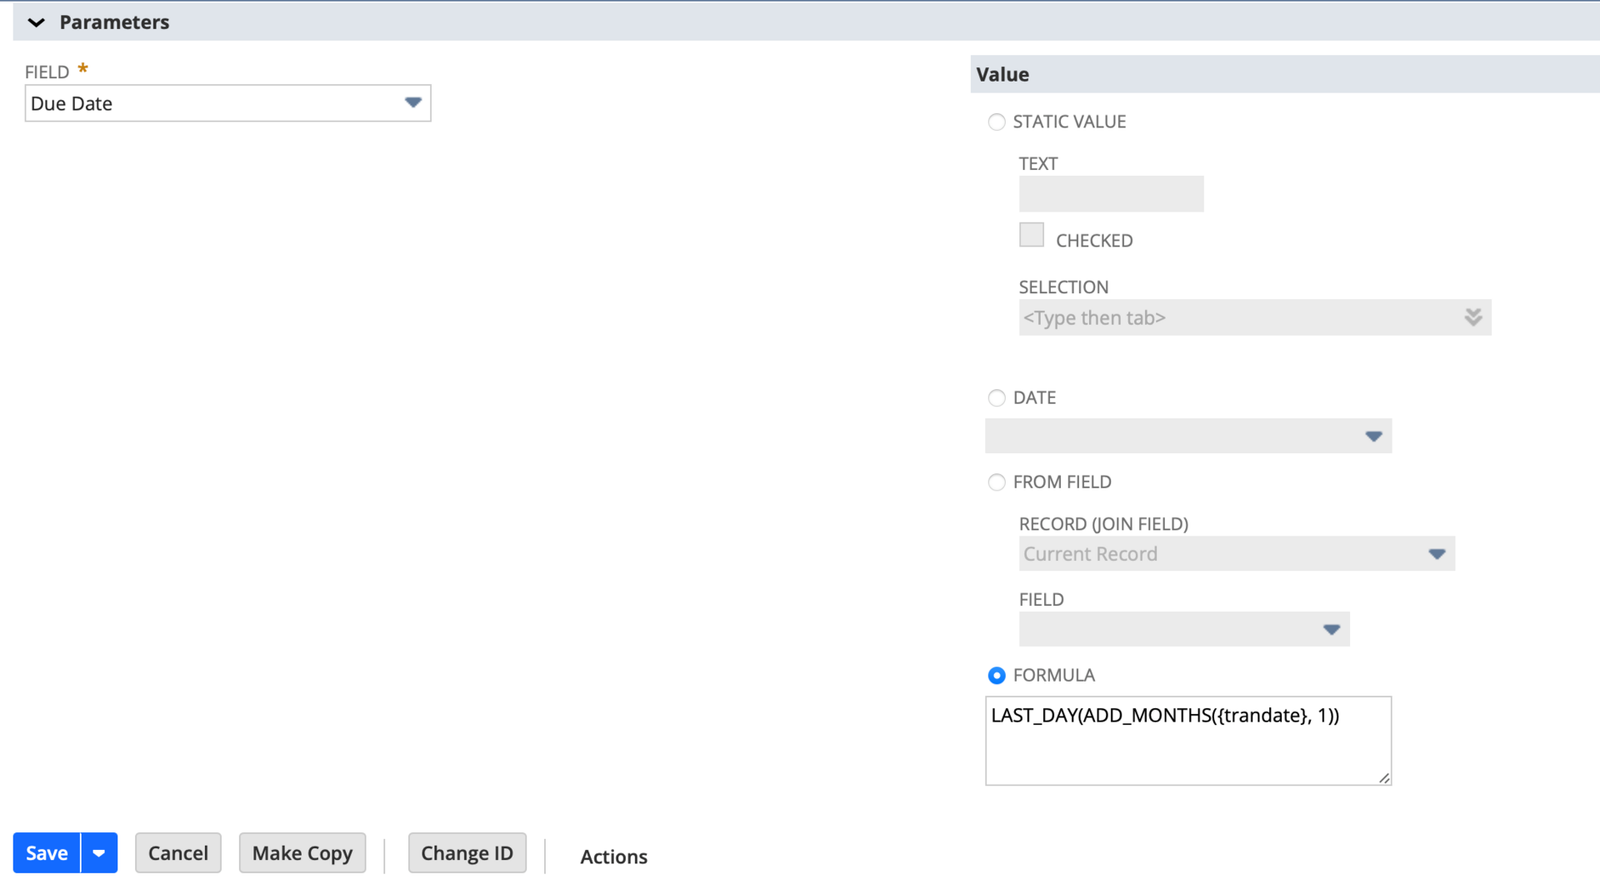Tick the Checked checkbox
1600x889 pixels.
[1031, 235]
